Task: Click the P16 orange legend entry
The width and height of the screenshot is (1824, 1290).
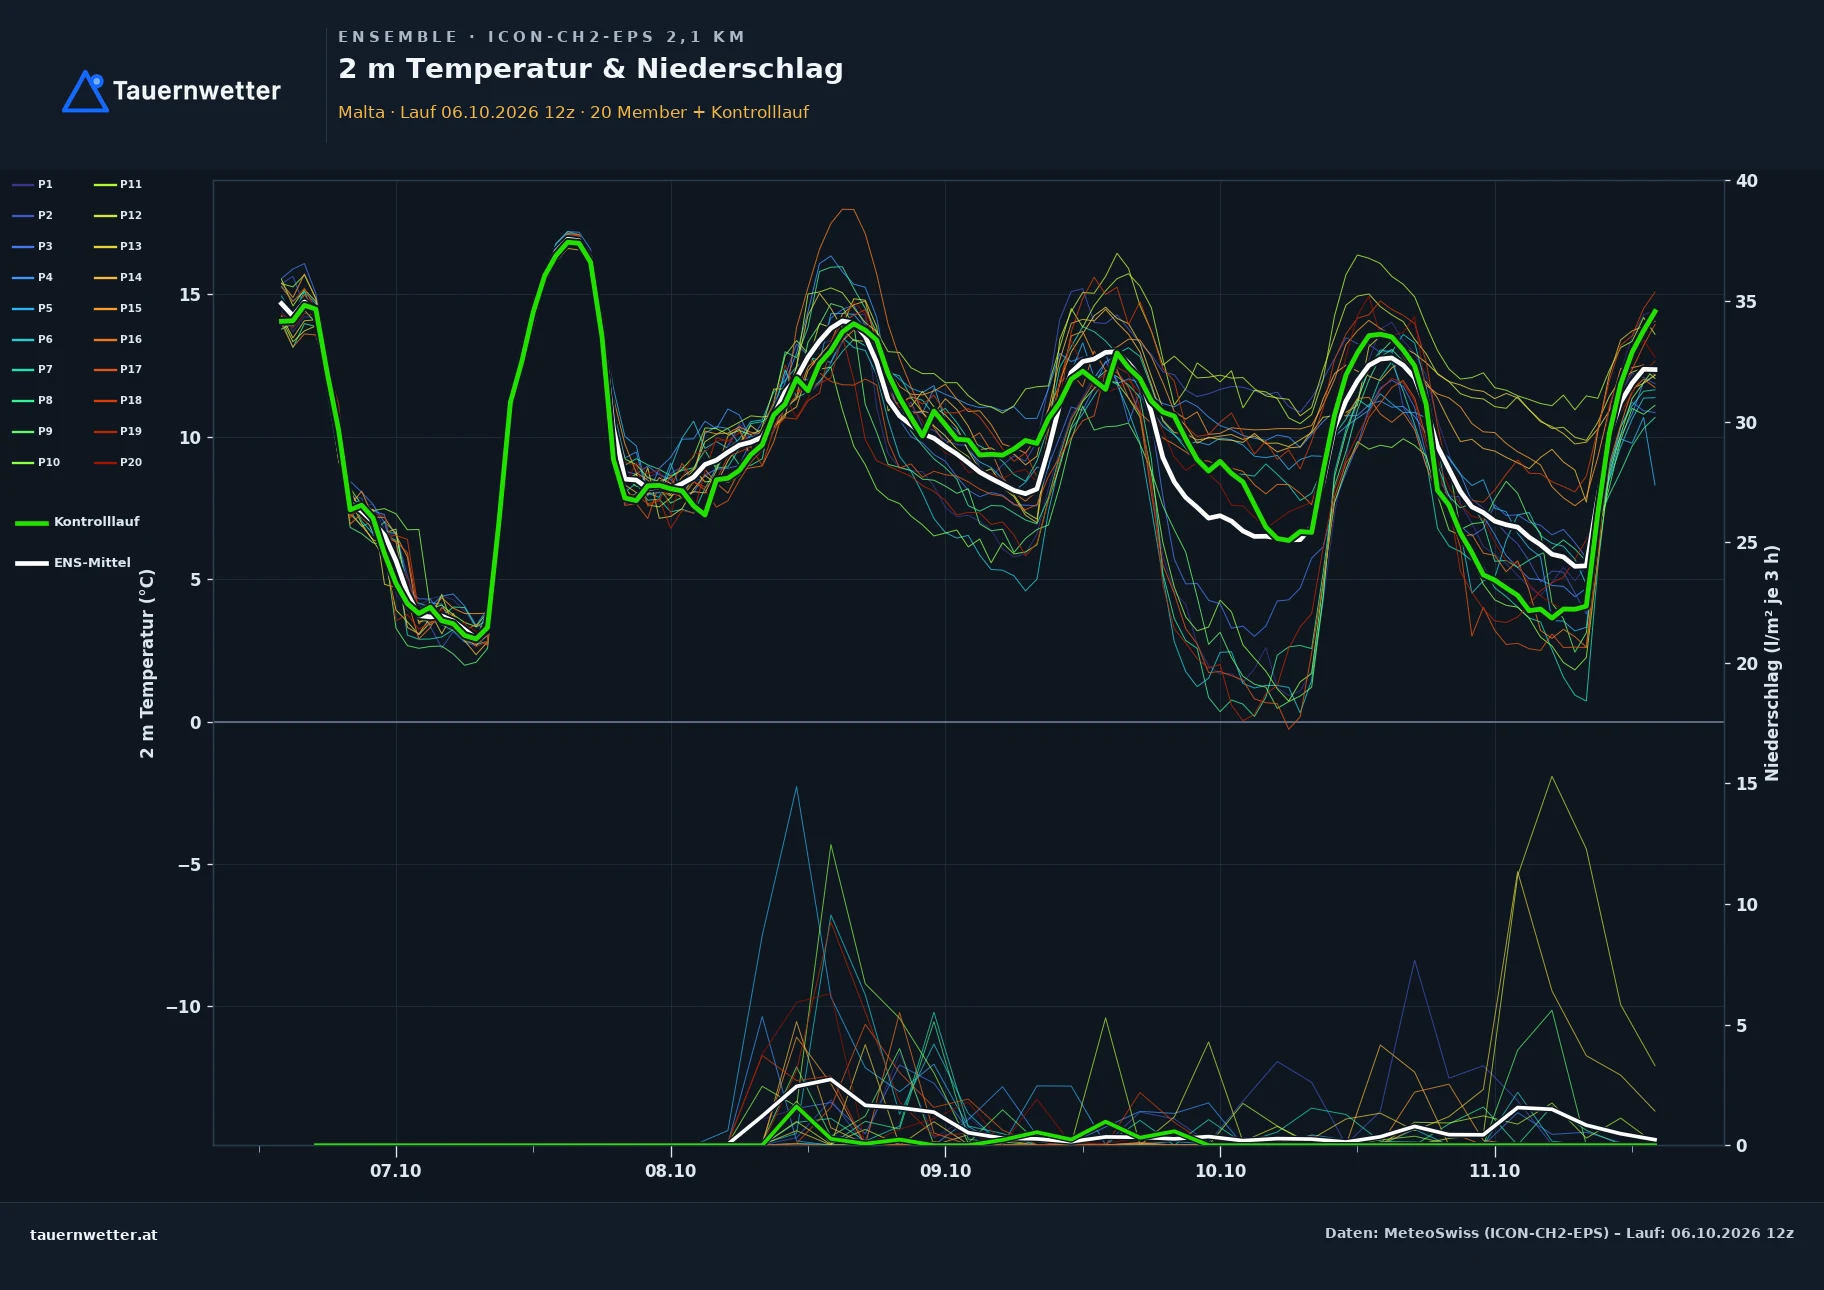Action: point(118,339)
